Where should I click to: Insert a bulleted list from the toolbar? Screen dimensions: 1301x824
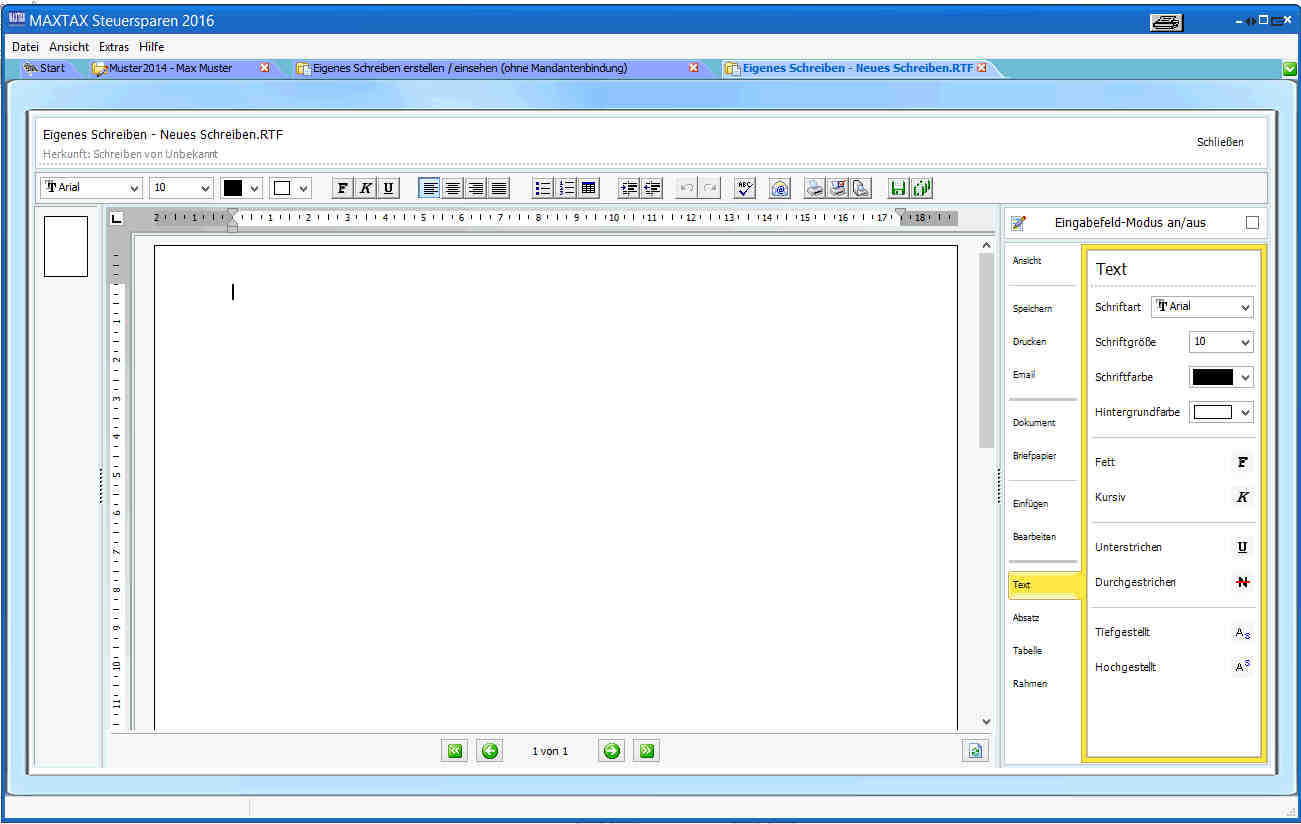point(543,188)
